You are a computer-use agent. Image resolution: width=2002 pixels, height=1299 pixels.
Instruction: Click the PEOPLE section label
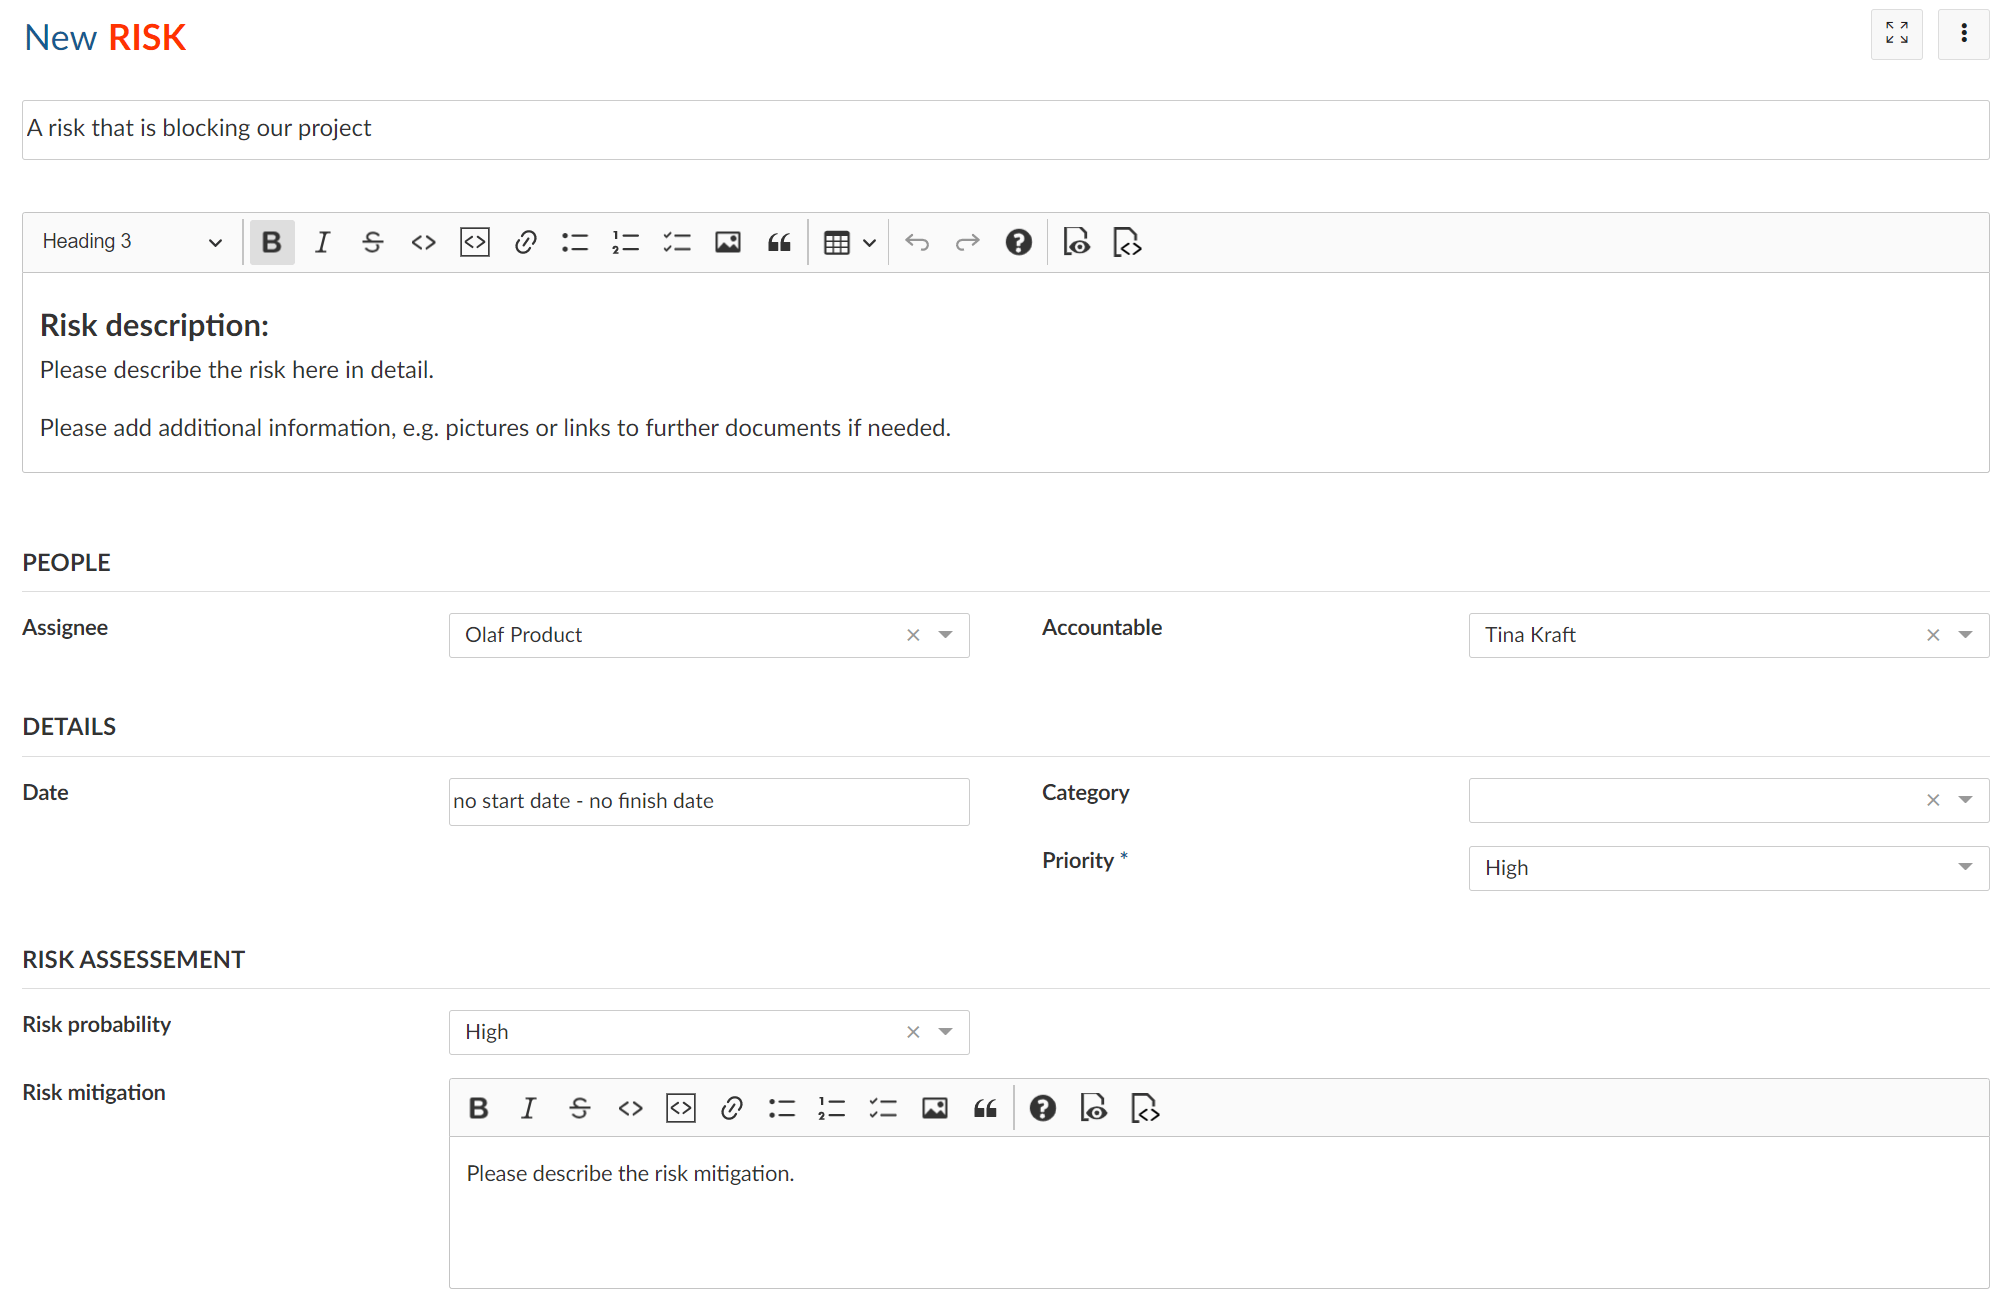[64, 562]
